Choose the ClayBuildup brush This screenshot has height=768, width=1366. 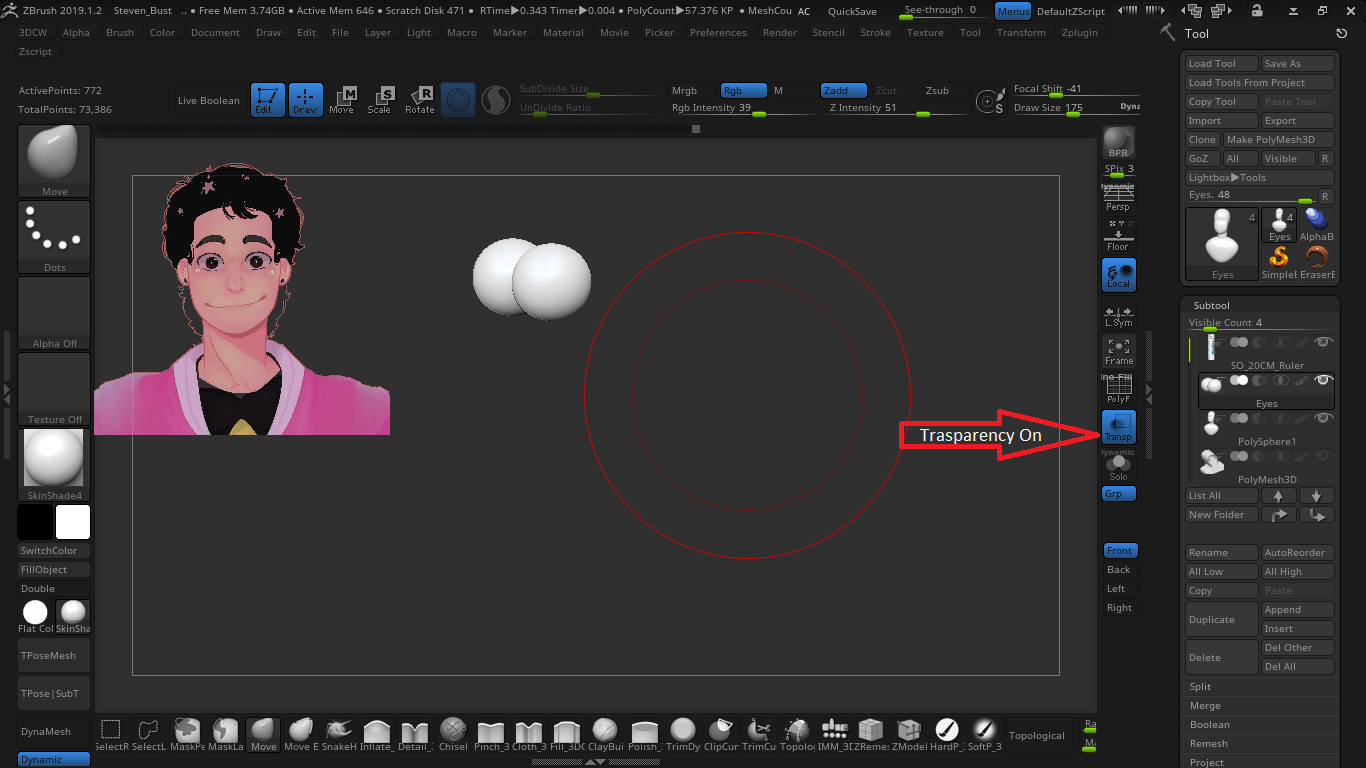605,734
